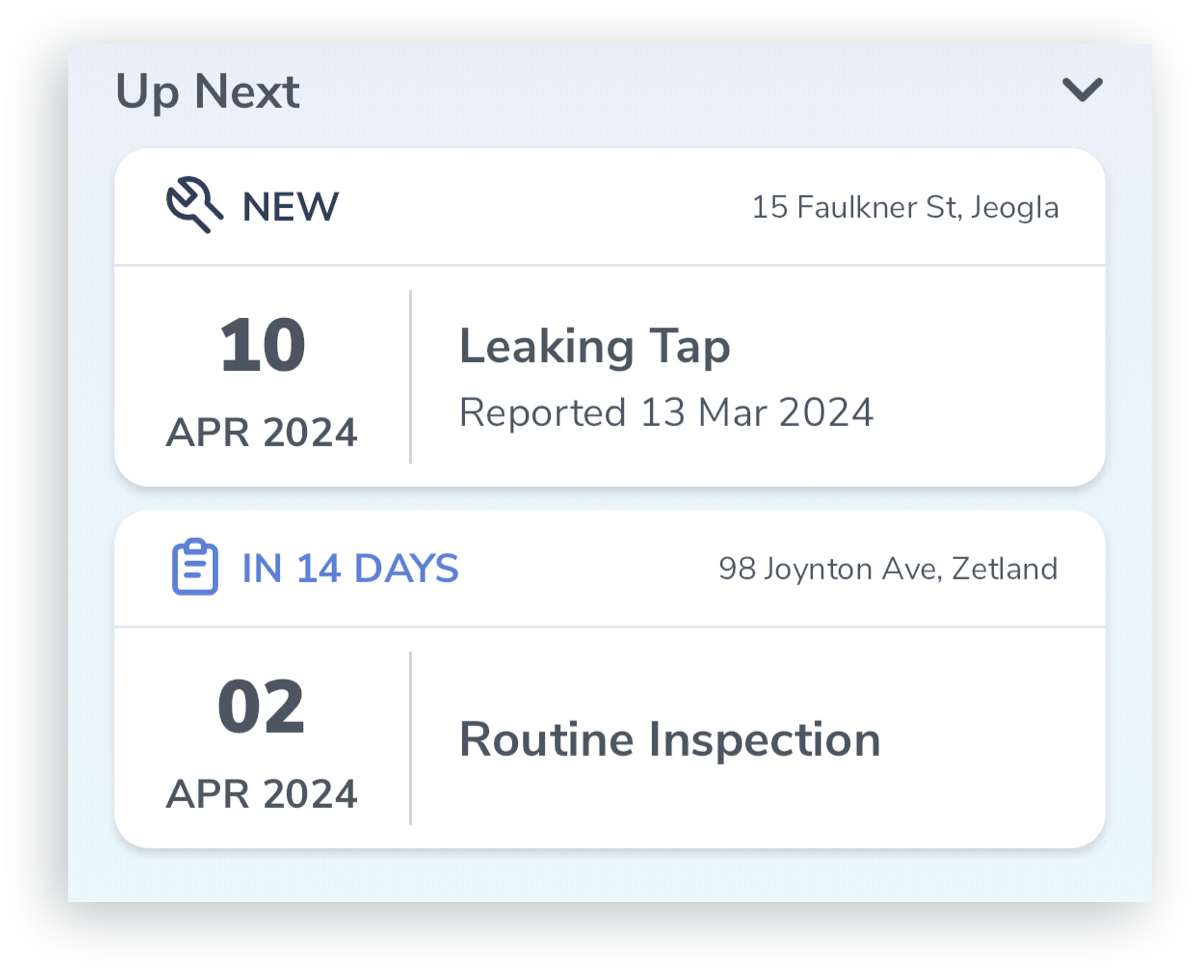
Task: Click the clipboard inspection icon
Action: click(x=195, y=567)
